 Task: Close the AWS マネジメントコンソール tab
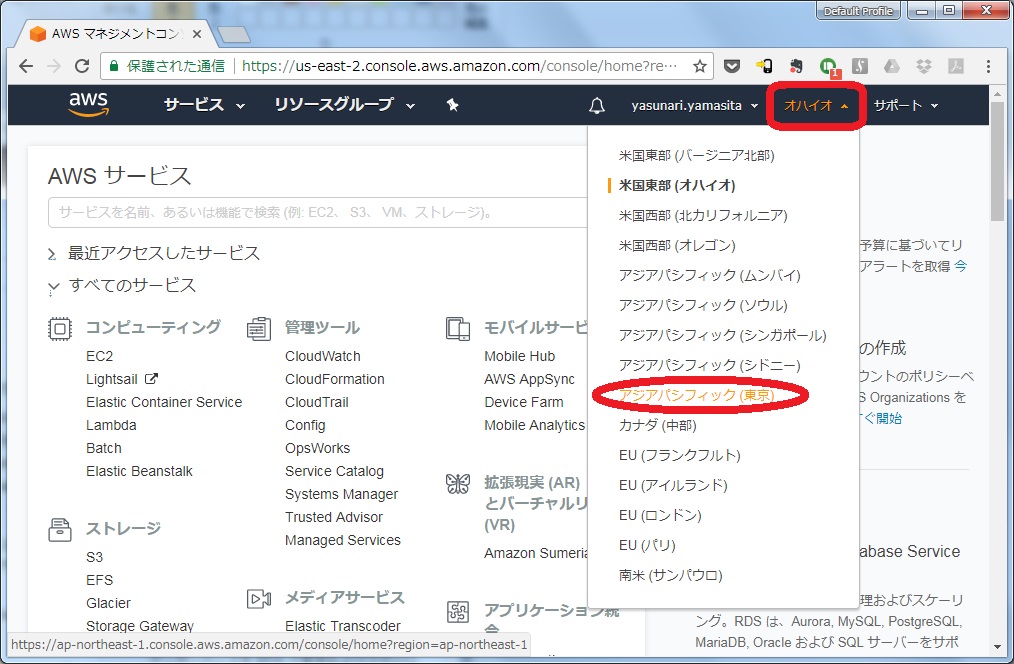pyautogui.click(x=197, y=34)
